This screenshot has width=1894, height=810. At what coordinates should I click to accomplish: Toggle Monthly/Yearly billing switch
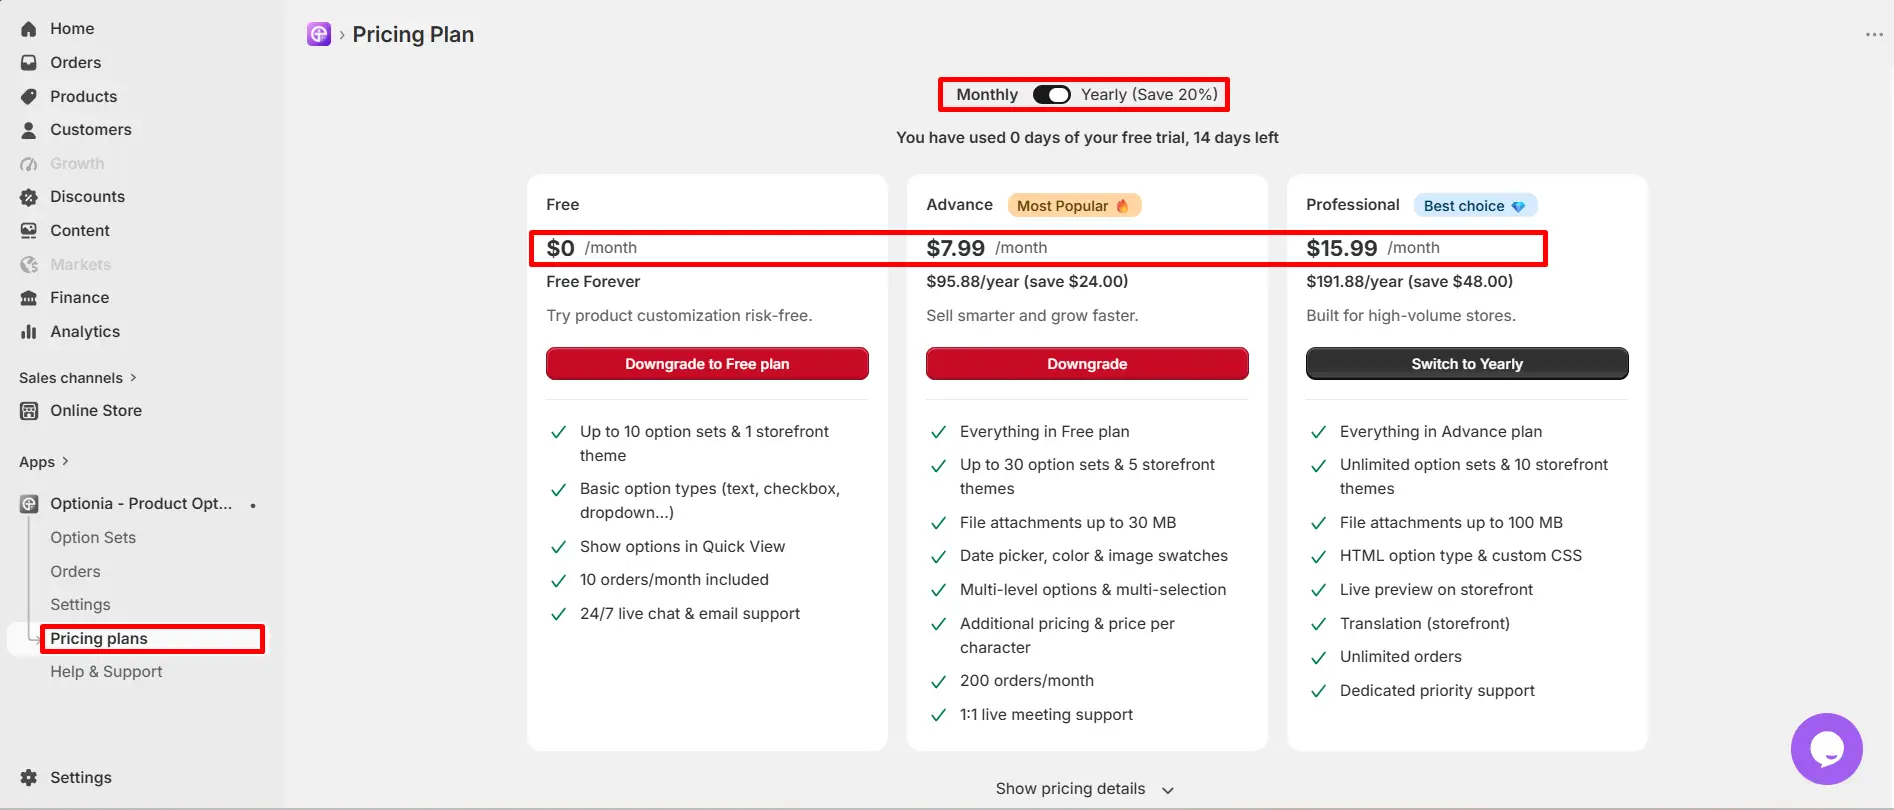pos(1052,95)
